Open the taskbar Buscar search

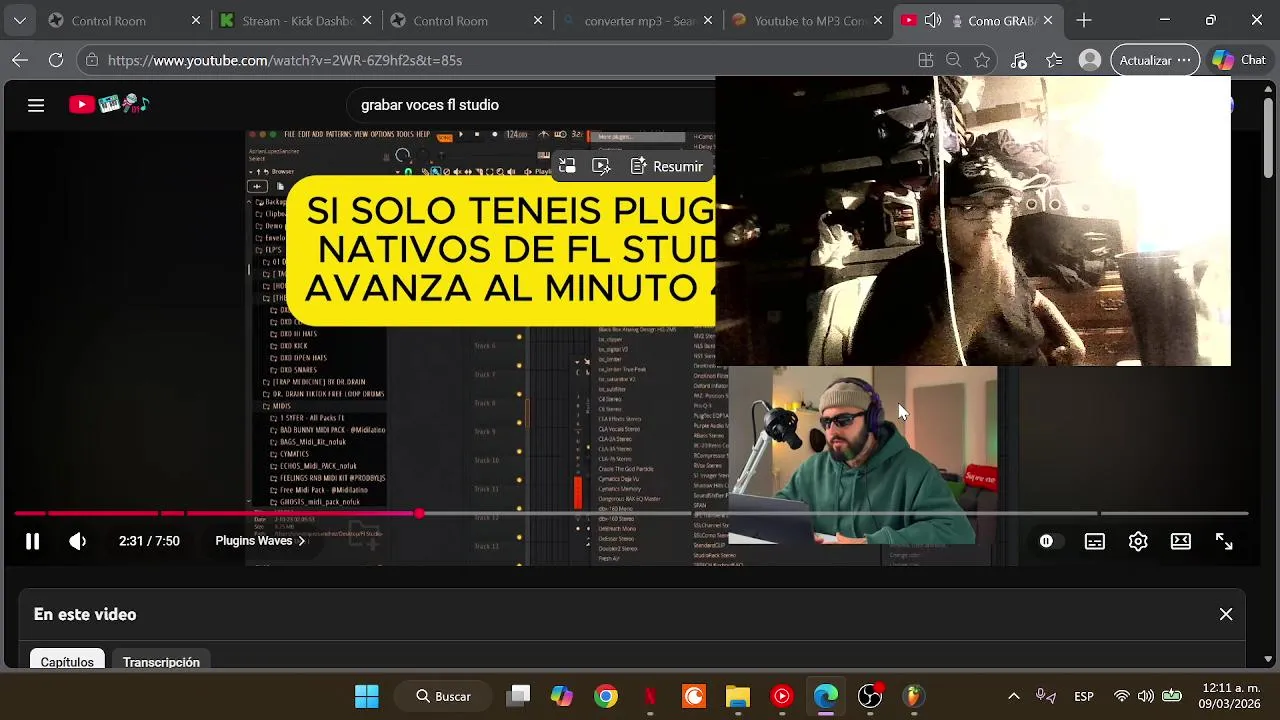(444, 696)
